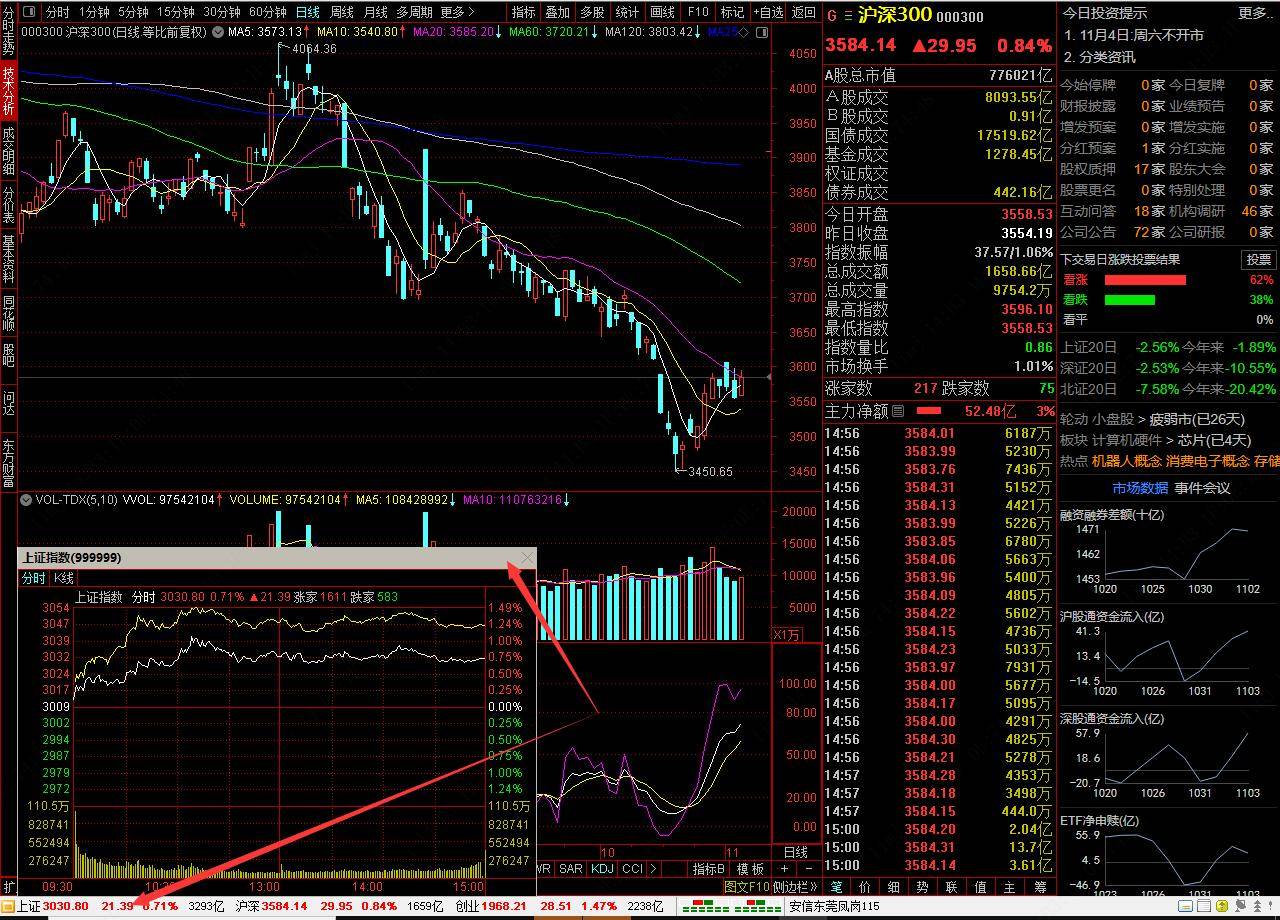Zoom out chart with − button

[808, 869]
